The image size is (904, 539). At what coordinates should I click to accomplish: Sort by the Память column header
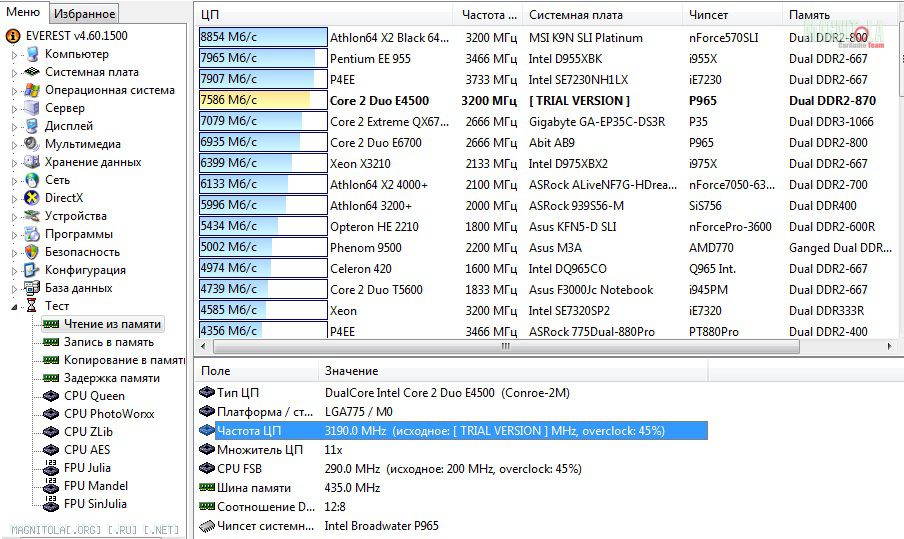point(841,15)
